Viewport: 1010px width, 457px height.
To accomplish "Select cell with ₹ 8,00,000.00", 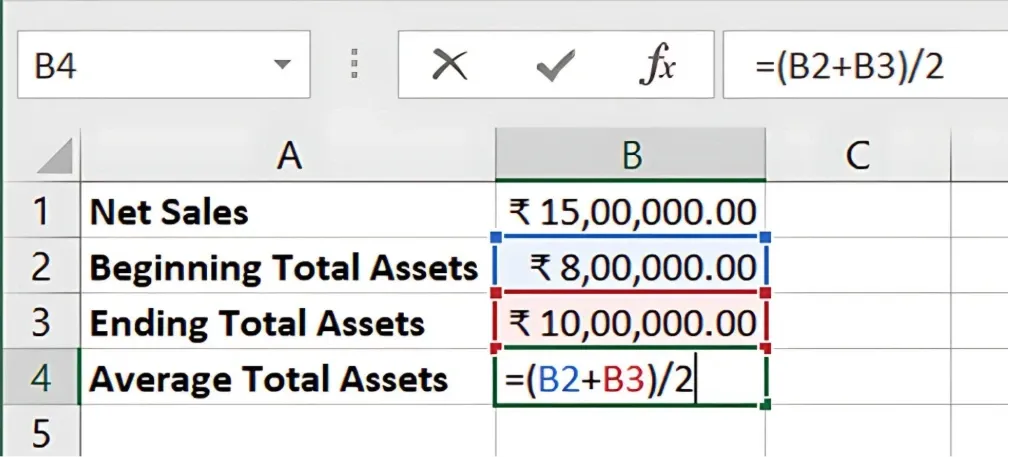I will click(x=631, y=268).
